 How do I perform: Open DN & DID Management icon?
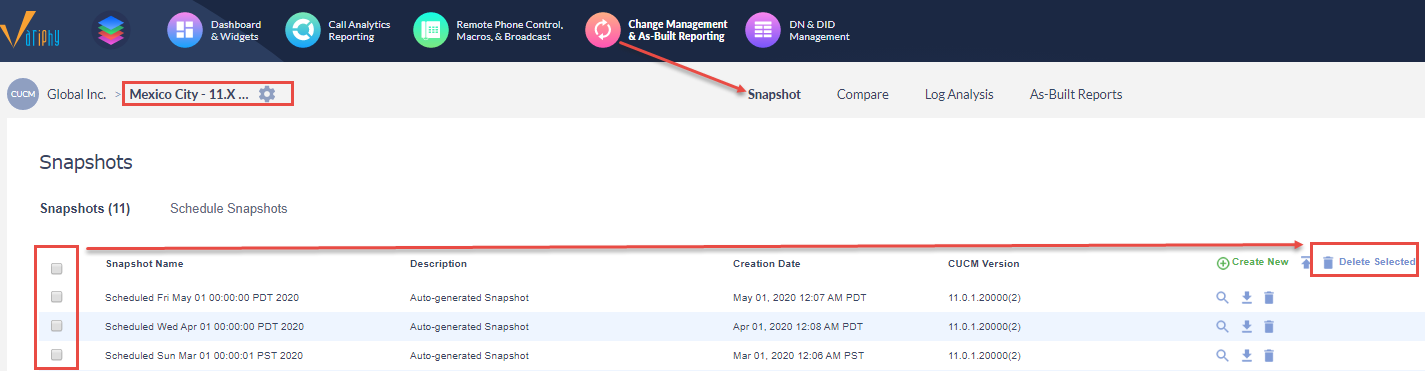[763, 30]
